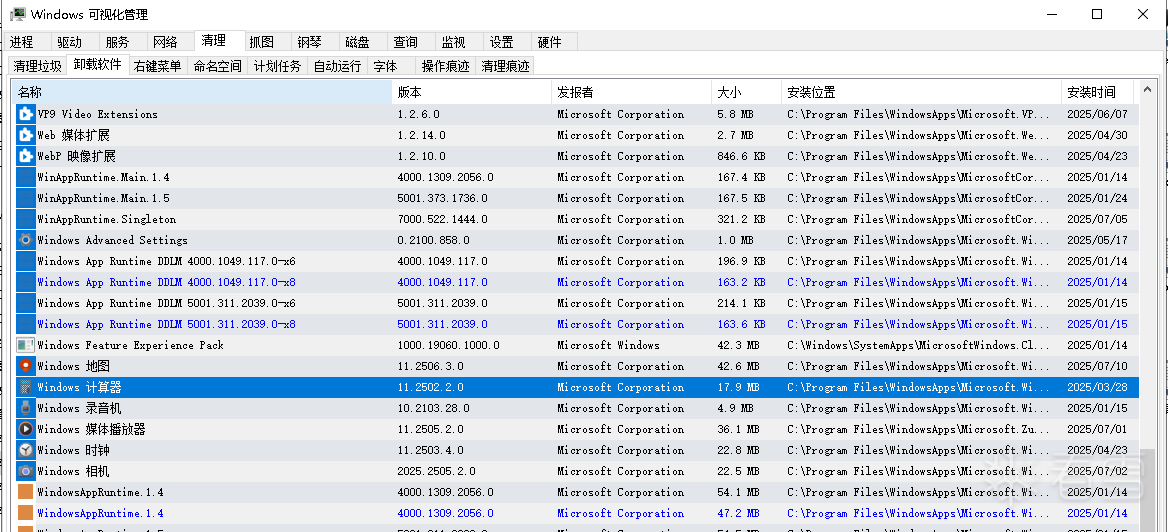
Task: Select the 计划任务 sub-tab
Action: pos(278,66)
